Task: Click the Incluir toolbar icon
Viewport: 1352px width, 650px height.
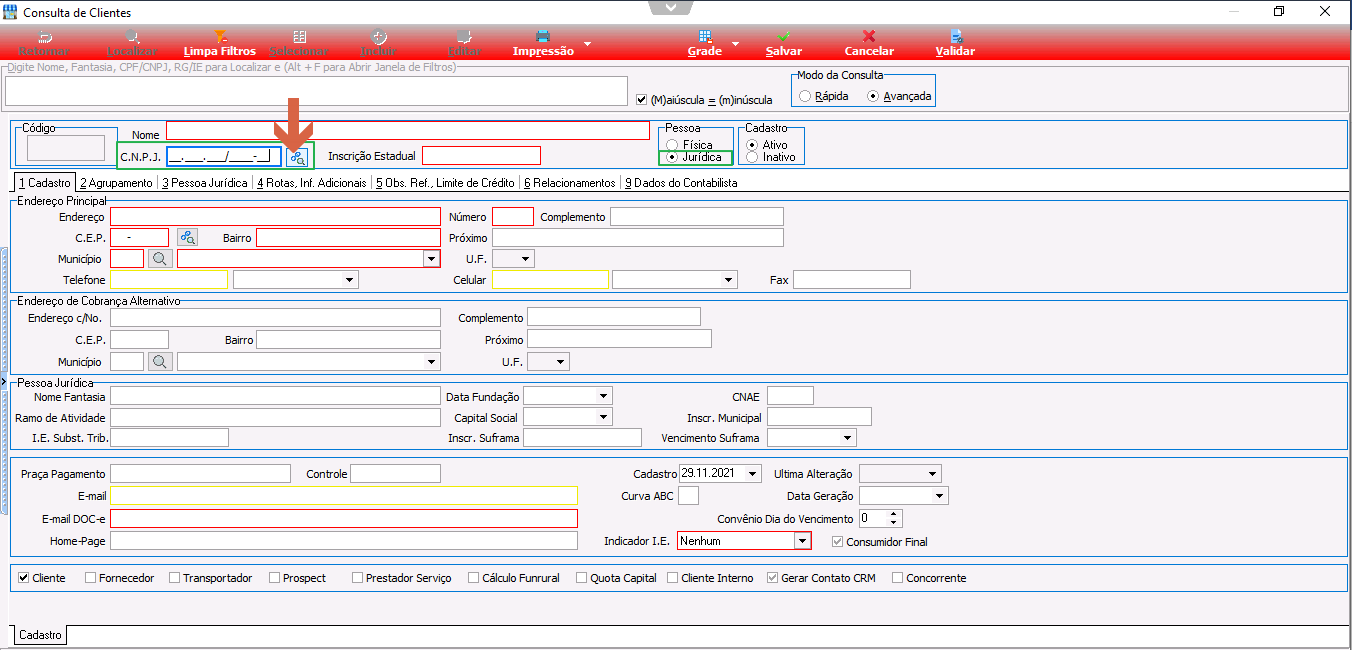Action: 378,36
